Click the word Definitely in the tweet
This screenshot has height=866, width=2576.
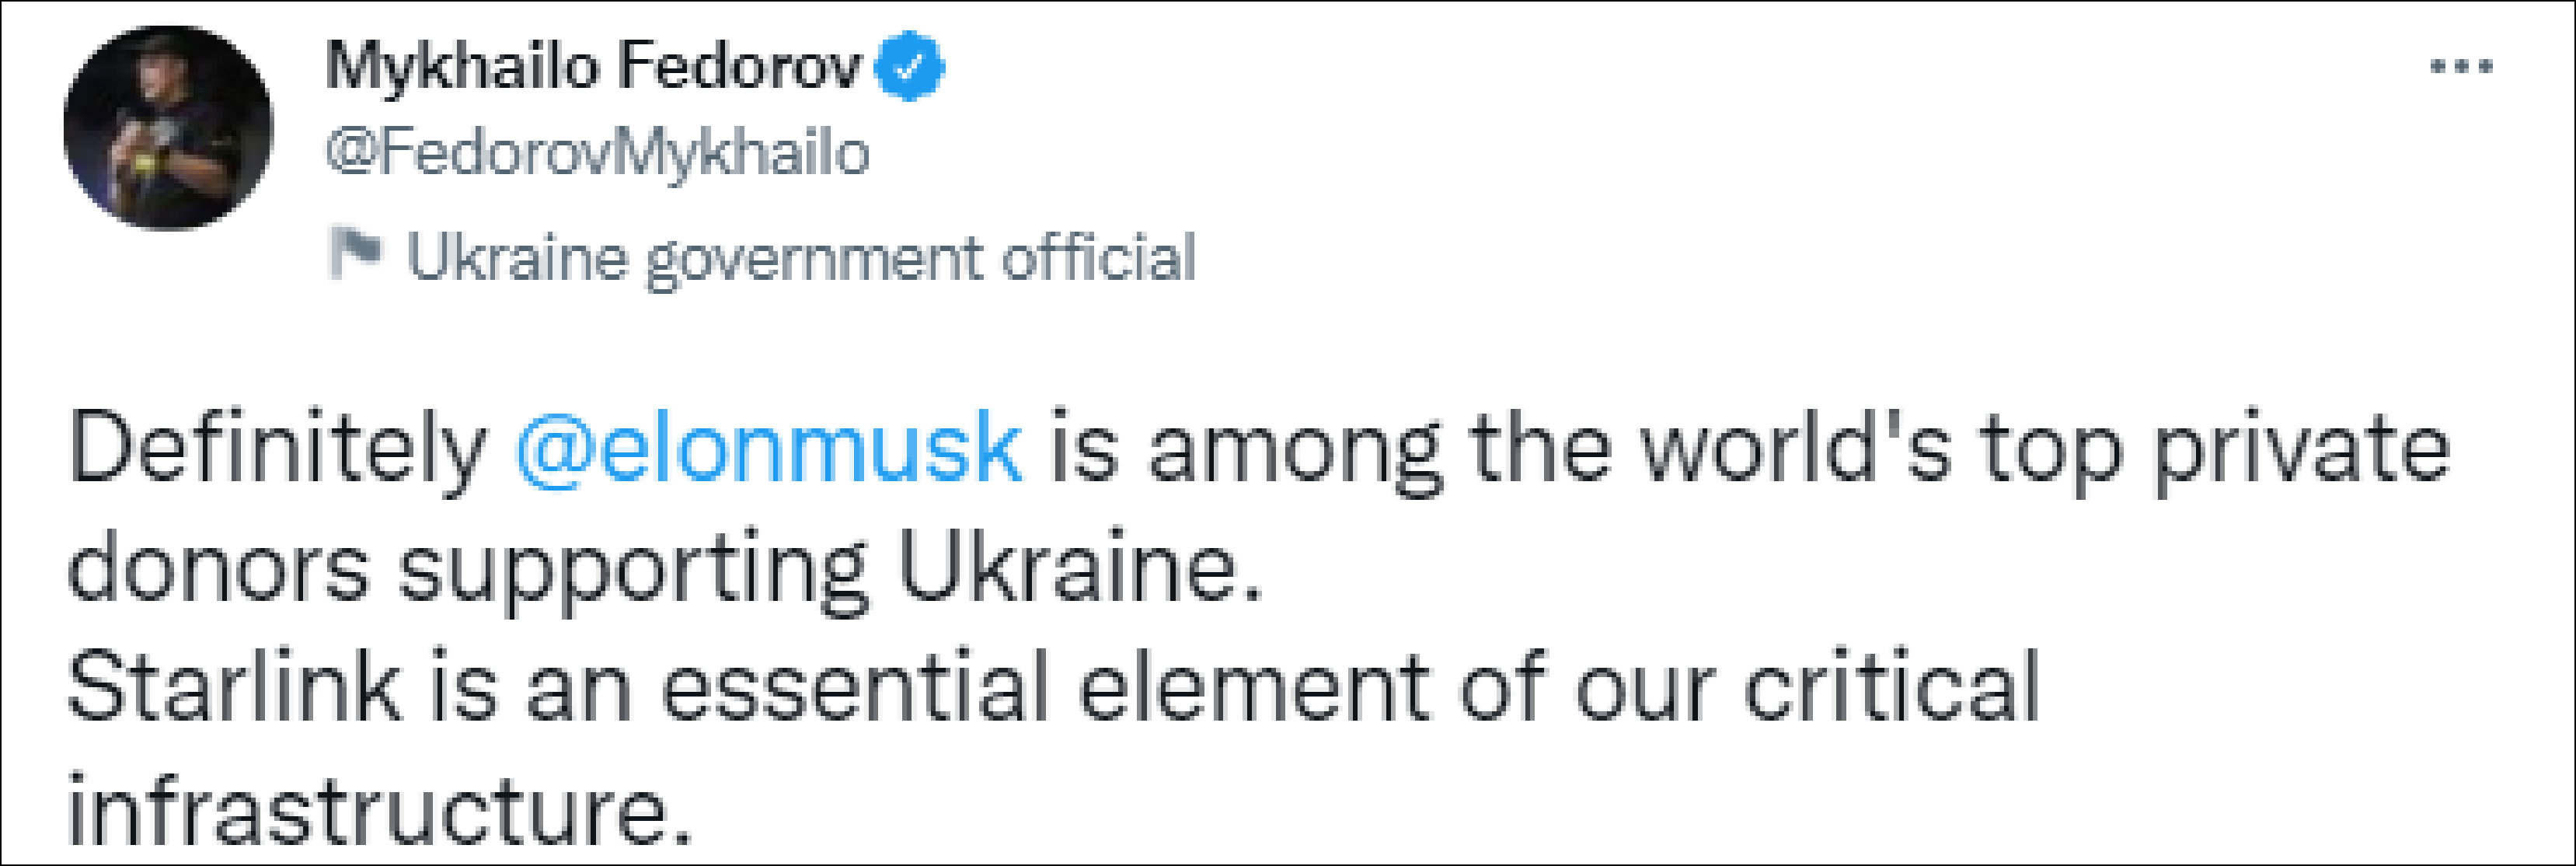pos(277,448)
